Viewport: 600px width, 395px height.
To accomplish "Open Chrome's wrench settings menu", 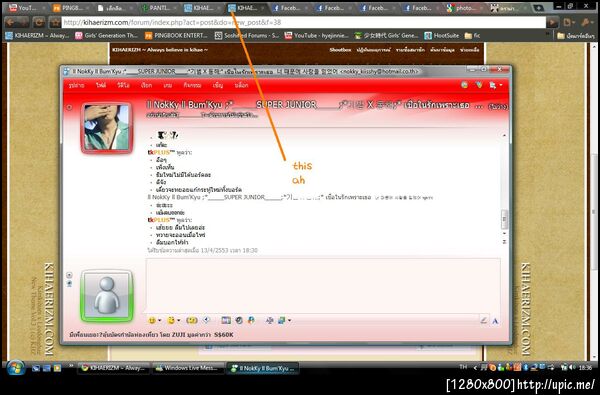I will point(587,23).
